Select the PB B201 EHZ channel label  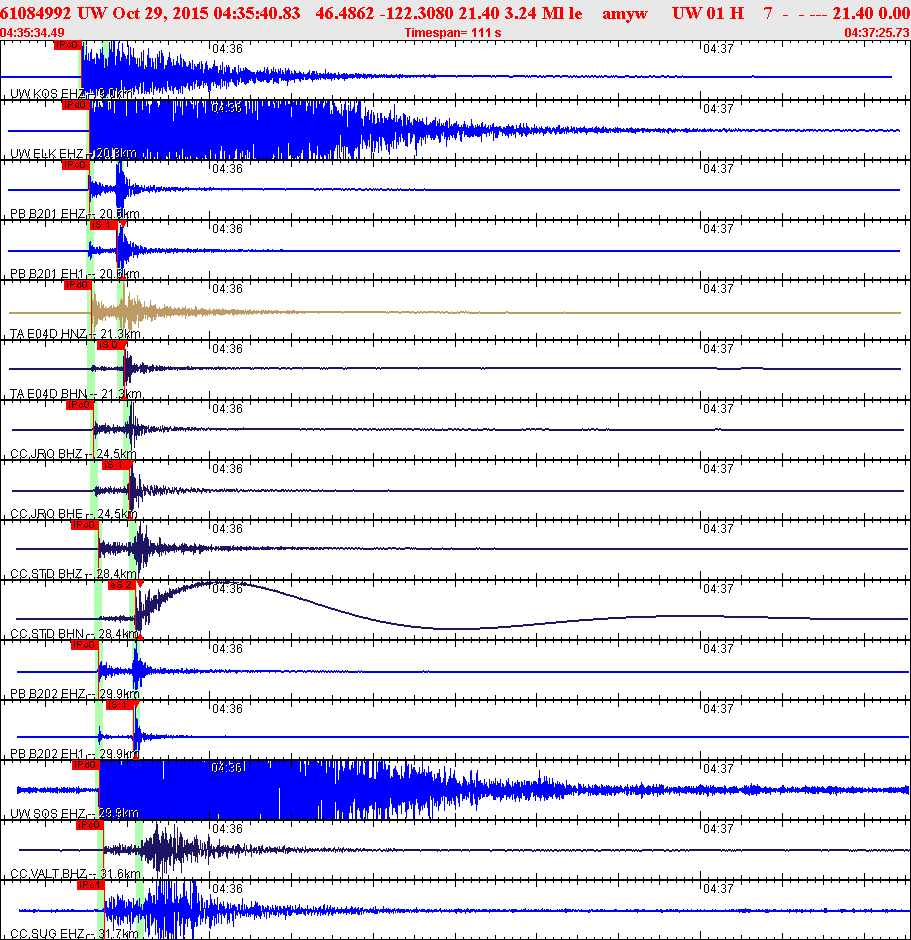coord(74,213)
